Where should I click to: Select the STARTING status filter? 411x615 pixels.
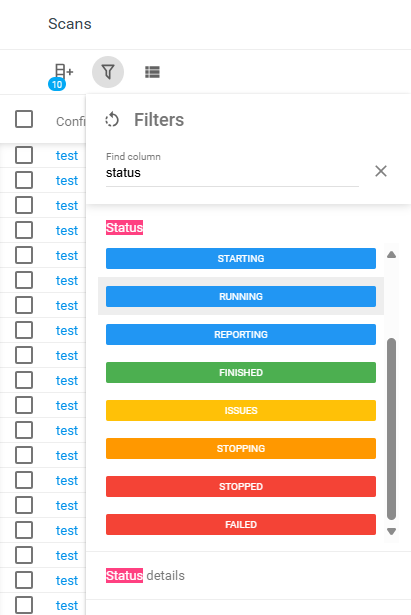[x=241, y=258]
